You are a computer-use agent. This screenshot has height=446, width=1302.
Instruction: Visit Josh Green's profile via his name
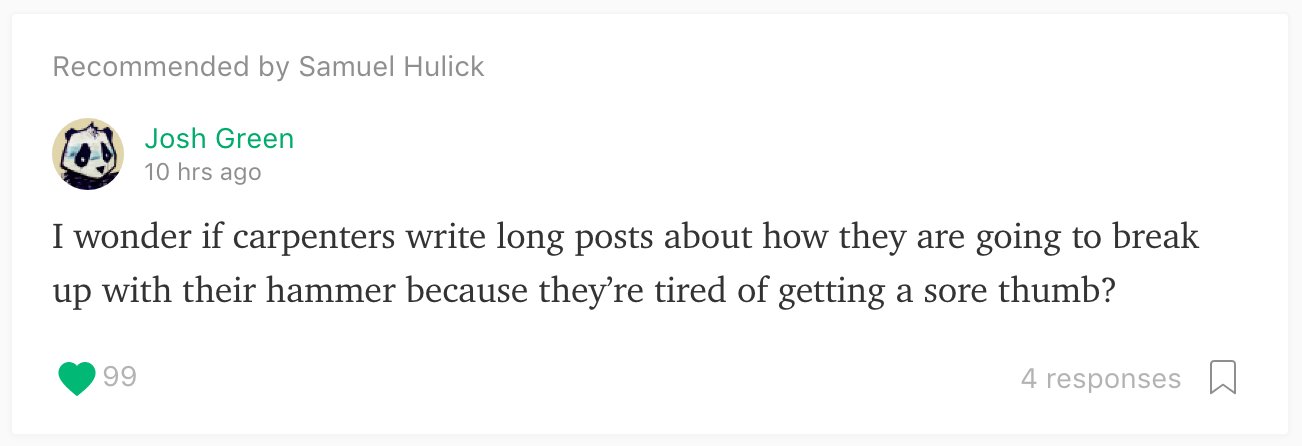point(219,138)
